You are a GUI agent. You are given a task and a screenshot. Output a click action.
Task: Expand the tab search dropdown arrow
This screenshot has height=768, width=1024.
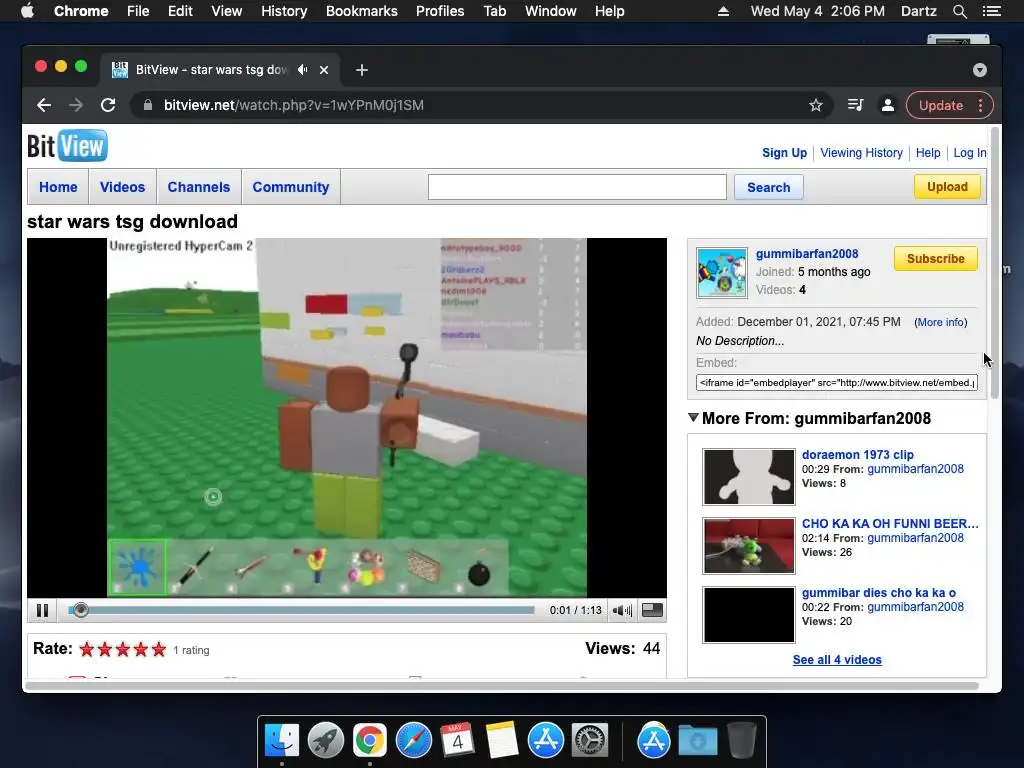[x=980, y=70]
